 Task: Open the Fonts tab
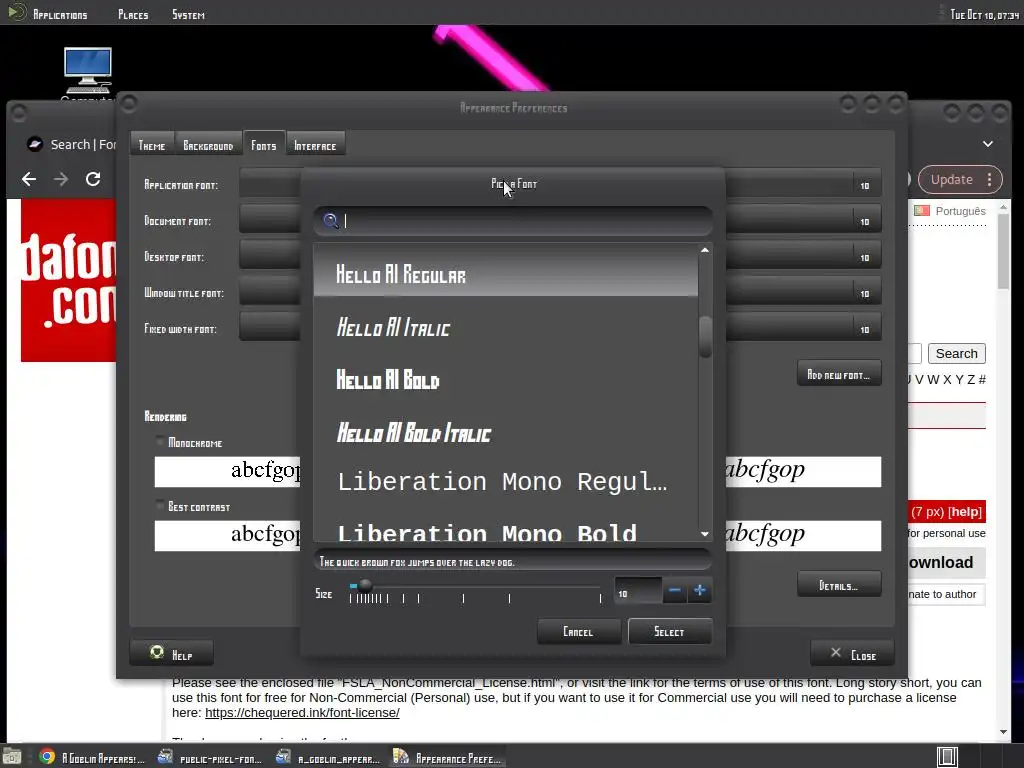point(264,145)
